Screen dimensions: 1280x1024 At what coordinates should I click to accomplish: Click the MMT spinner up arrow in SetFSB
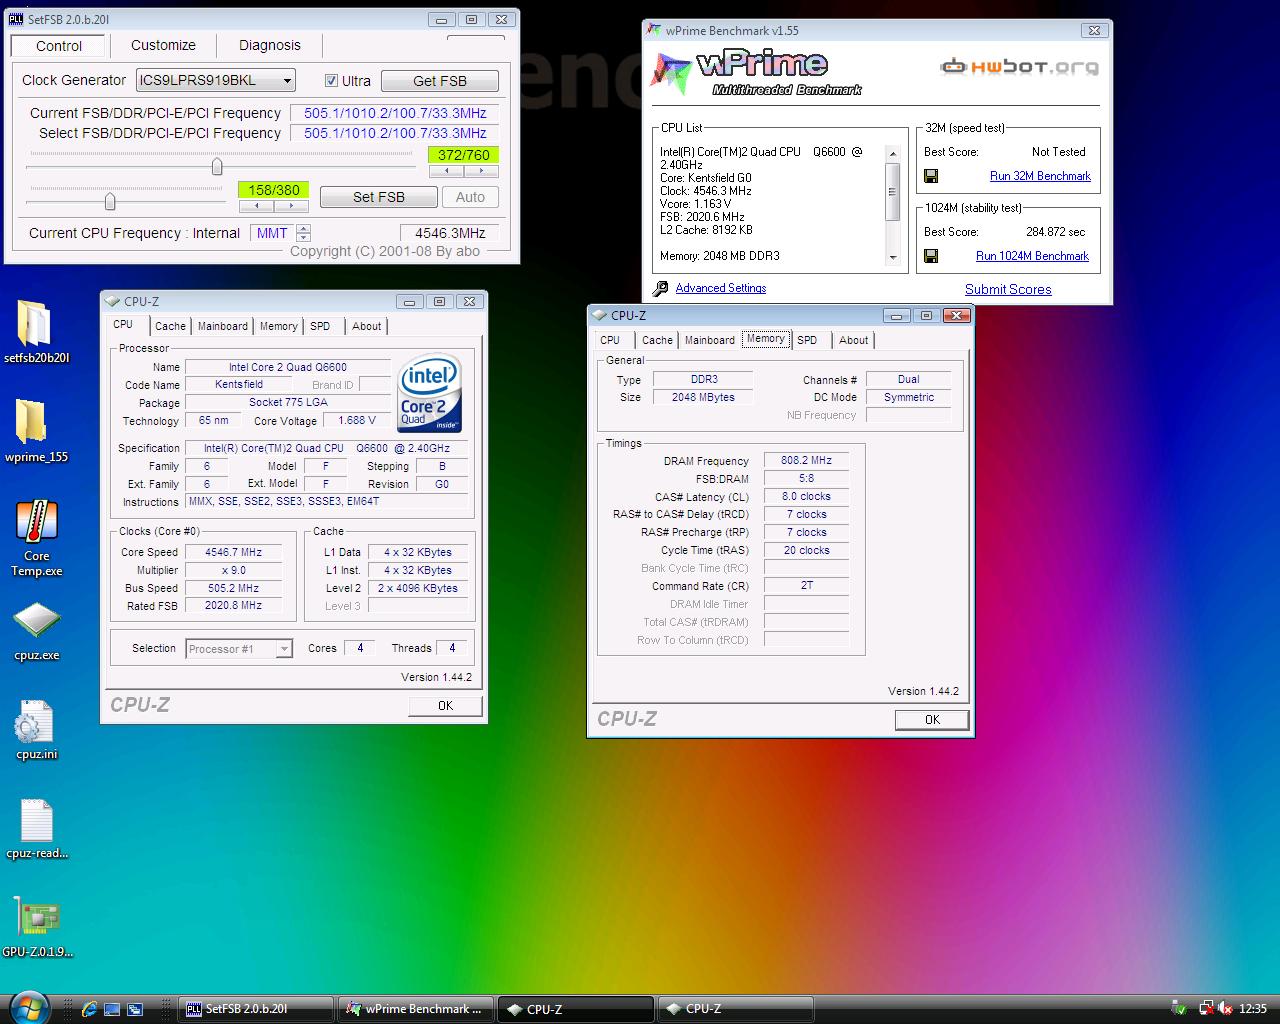[304, 228]
